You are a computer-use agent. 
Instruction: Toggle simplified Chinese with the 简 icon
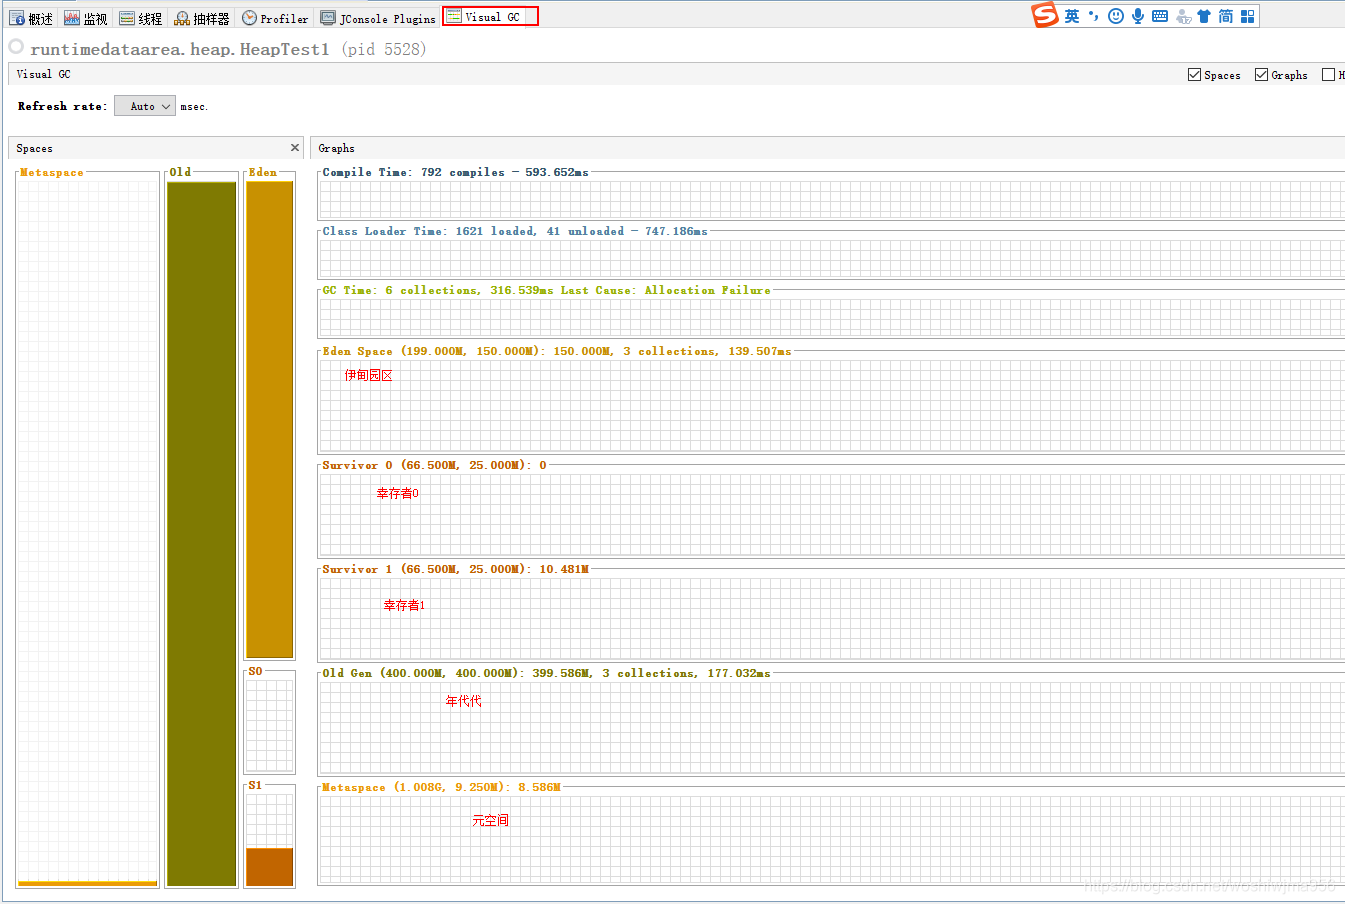coord(1225,16)
